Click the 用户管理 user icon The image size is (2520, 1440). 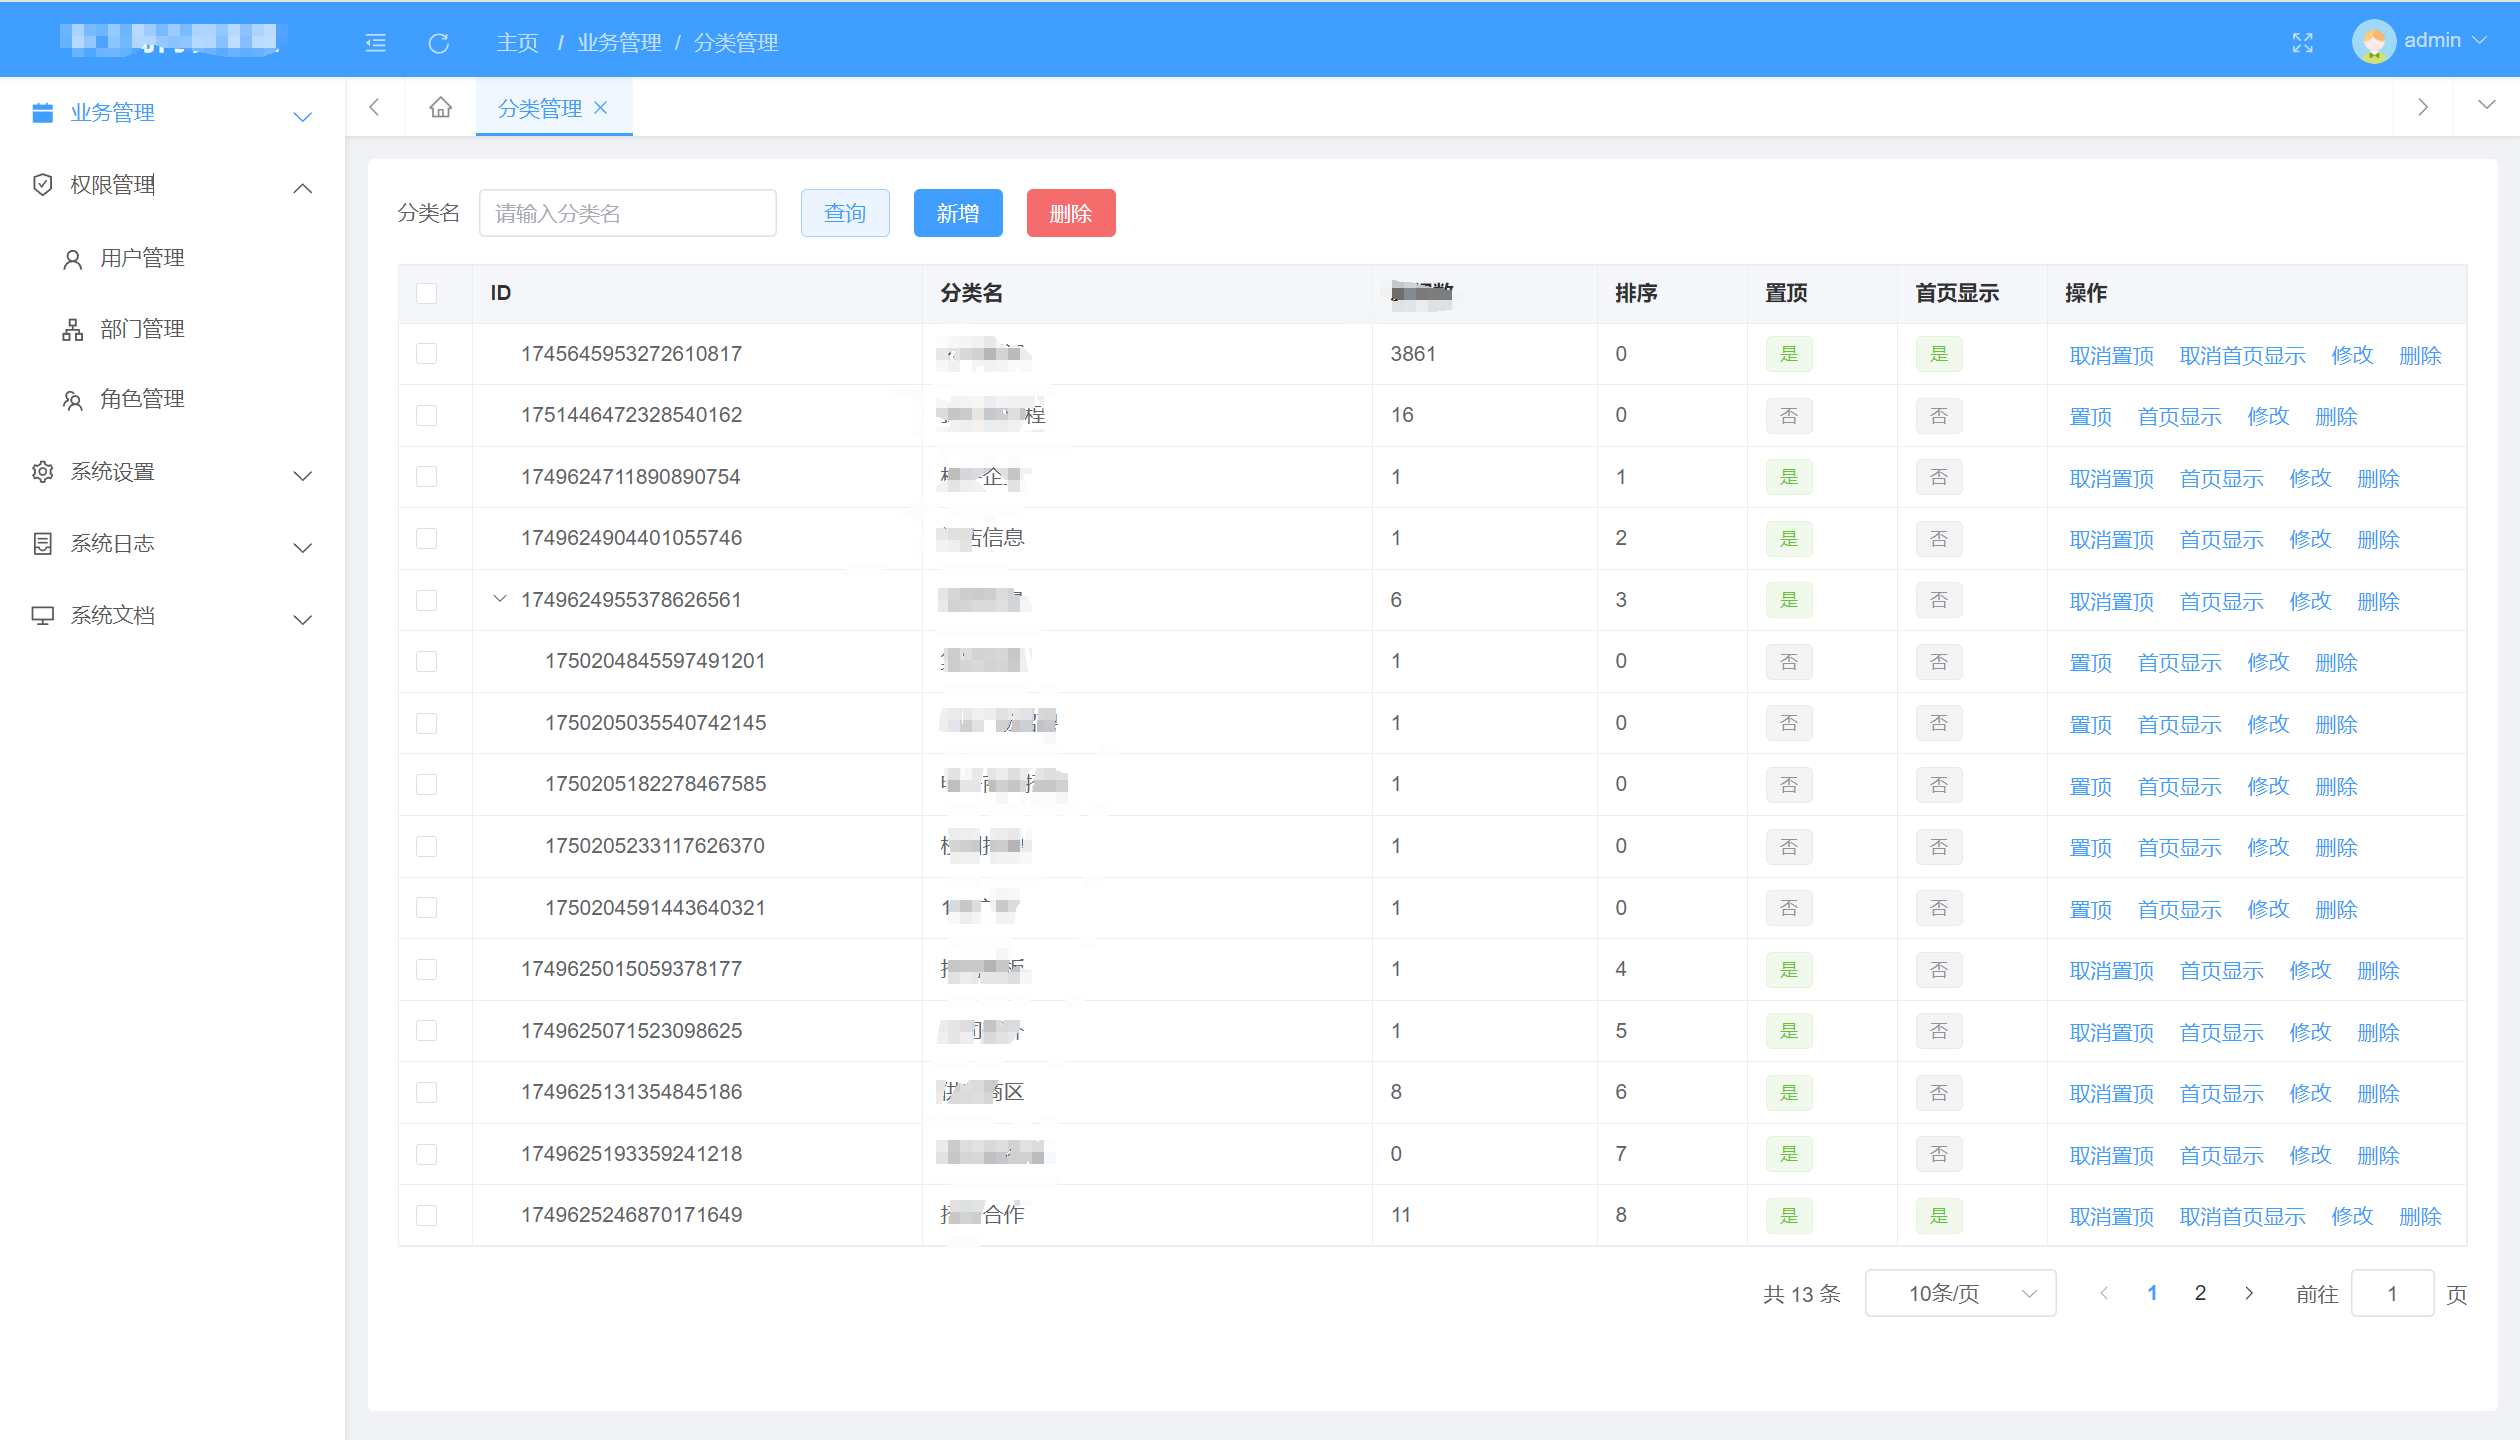(72, 259)
